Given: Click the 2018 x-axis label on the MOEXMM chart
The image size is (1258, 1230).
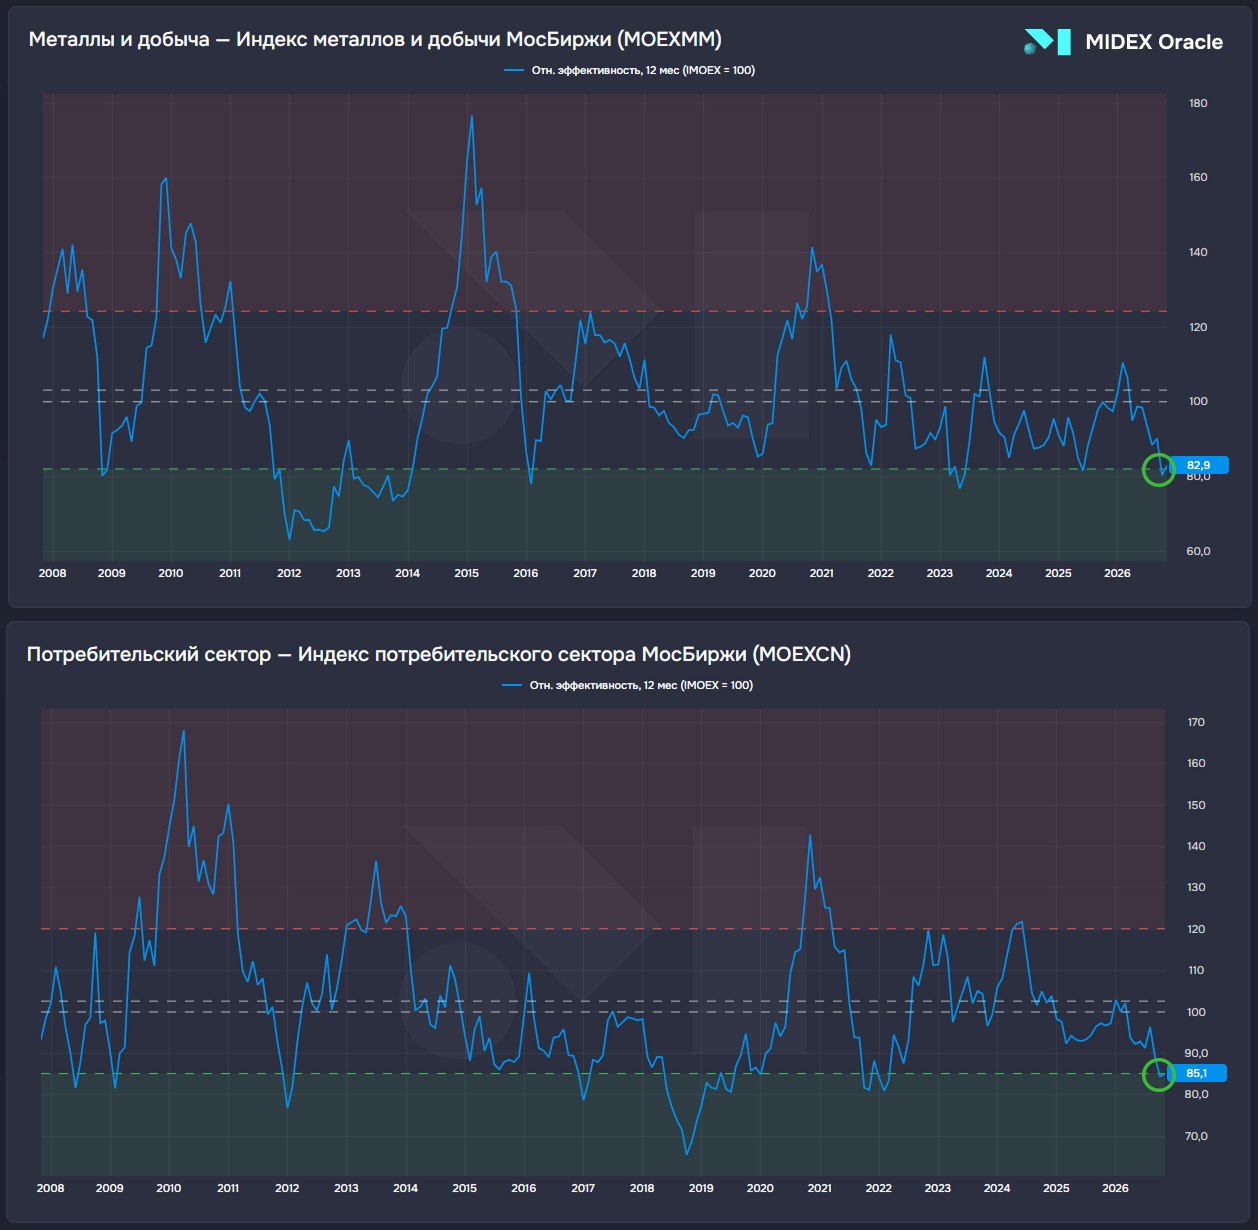Looking at the screenshot, I should click(644, 573).
